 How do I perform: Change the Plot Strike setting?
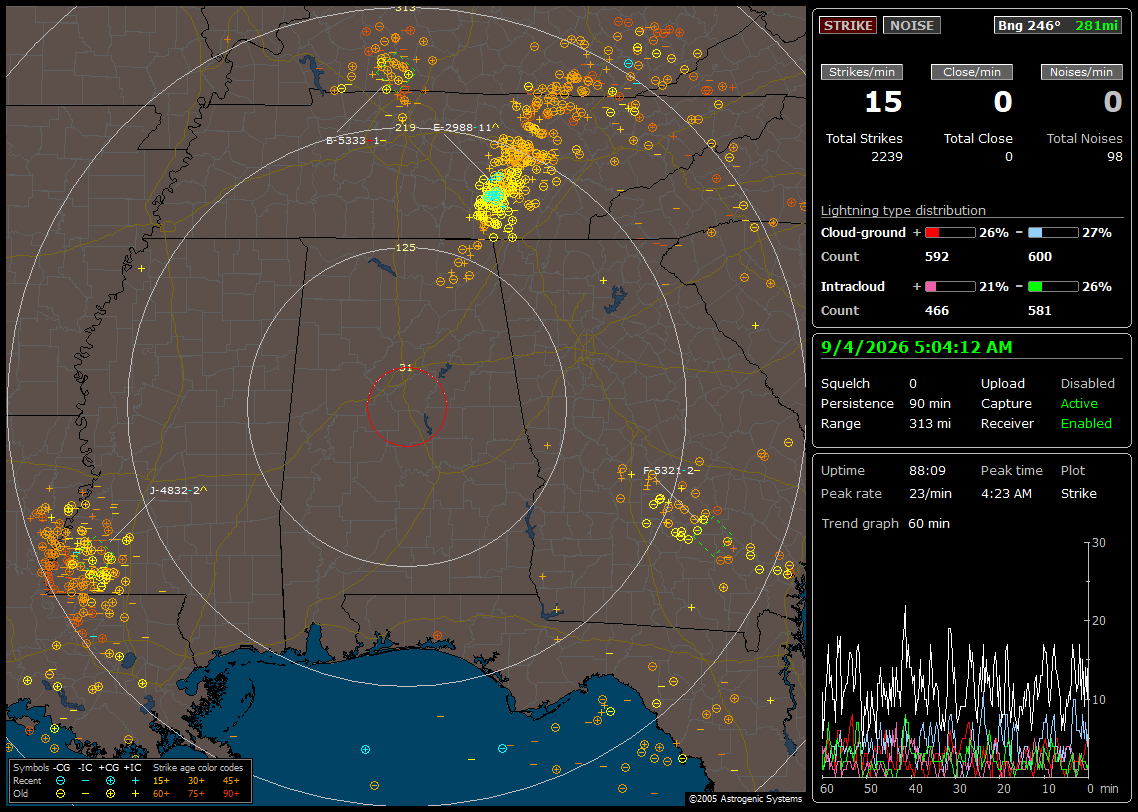click(x=1078, y=493)
